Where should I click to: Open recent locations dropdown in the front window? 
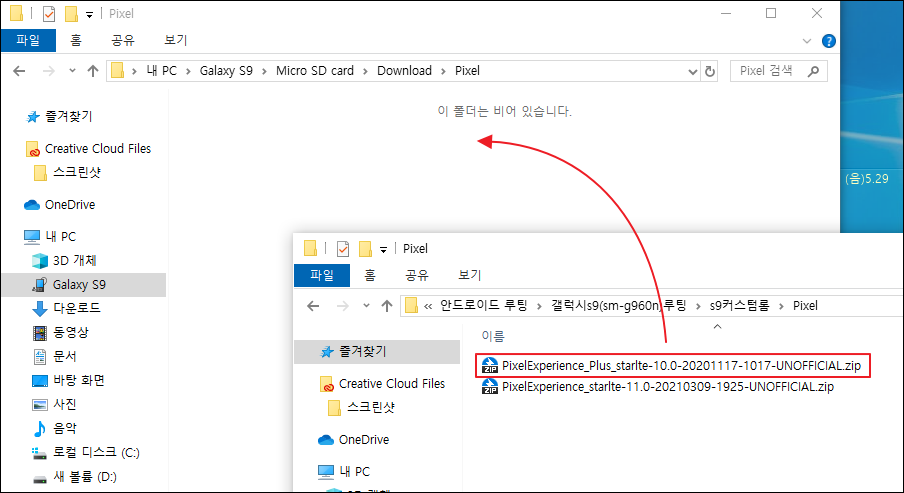pyautogui.click(x=366, y=306)
